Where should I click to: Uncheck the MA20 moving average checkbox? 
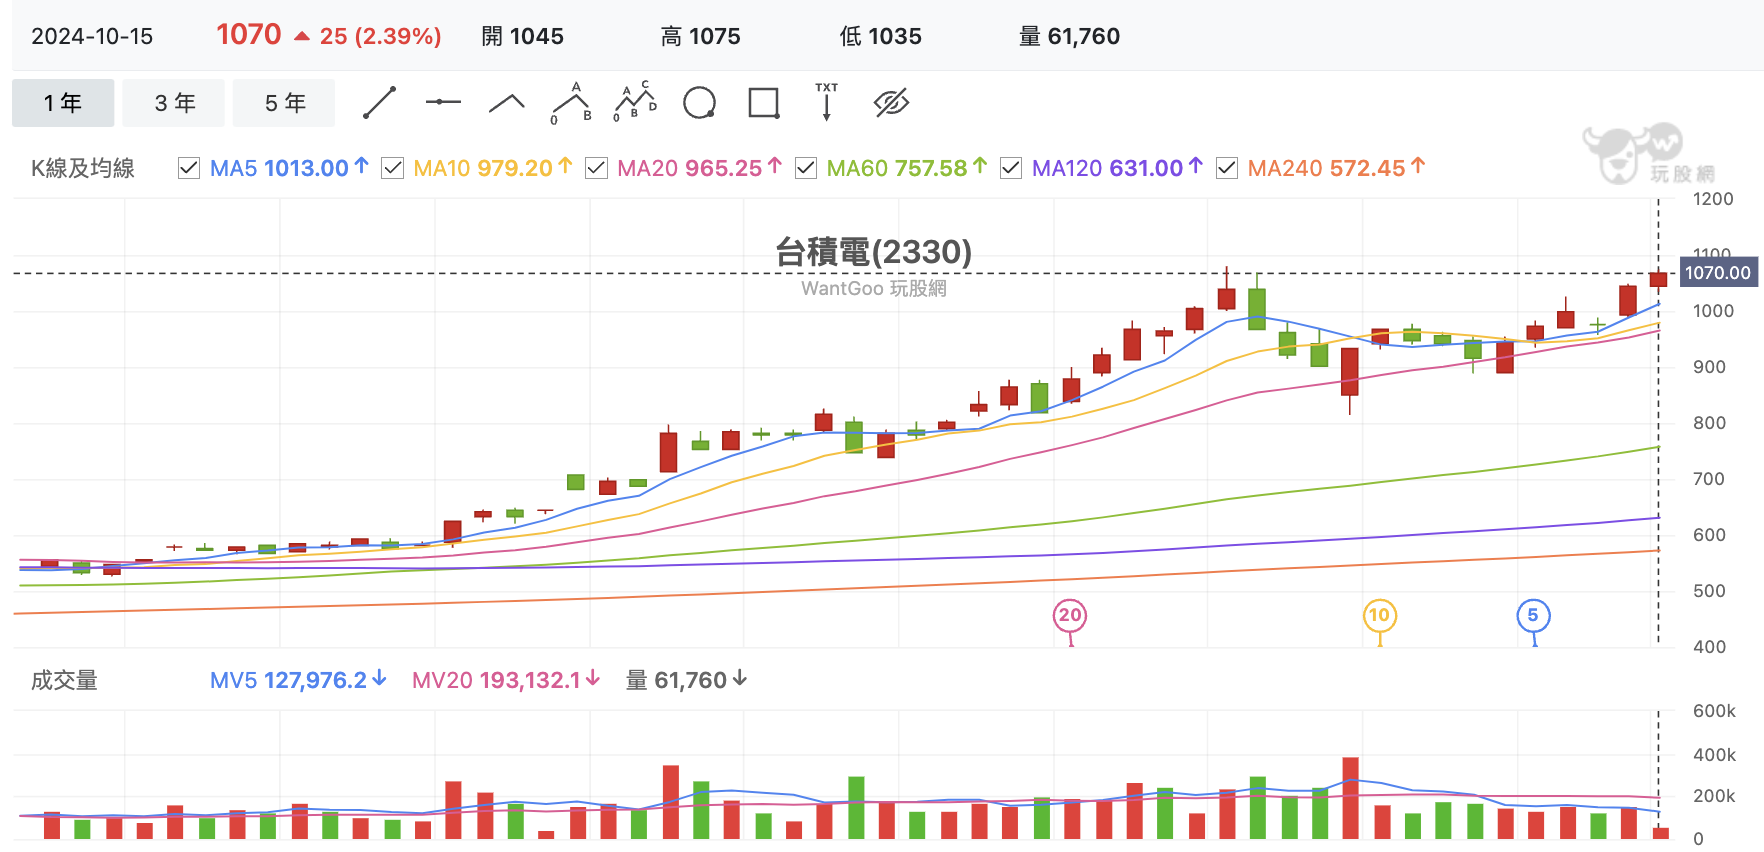coord(596,168)
